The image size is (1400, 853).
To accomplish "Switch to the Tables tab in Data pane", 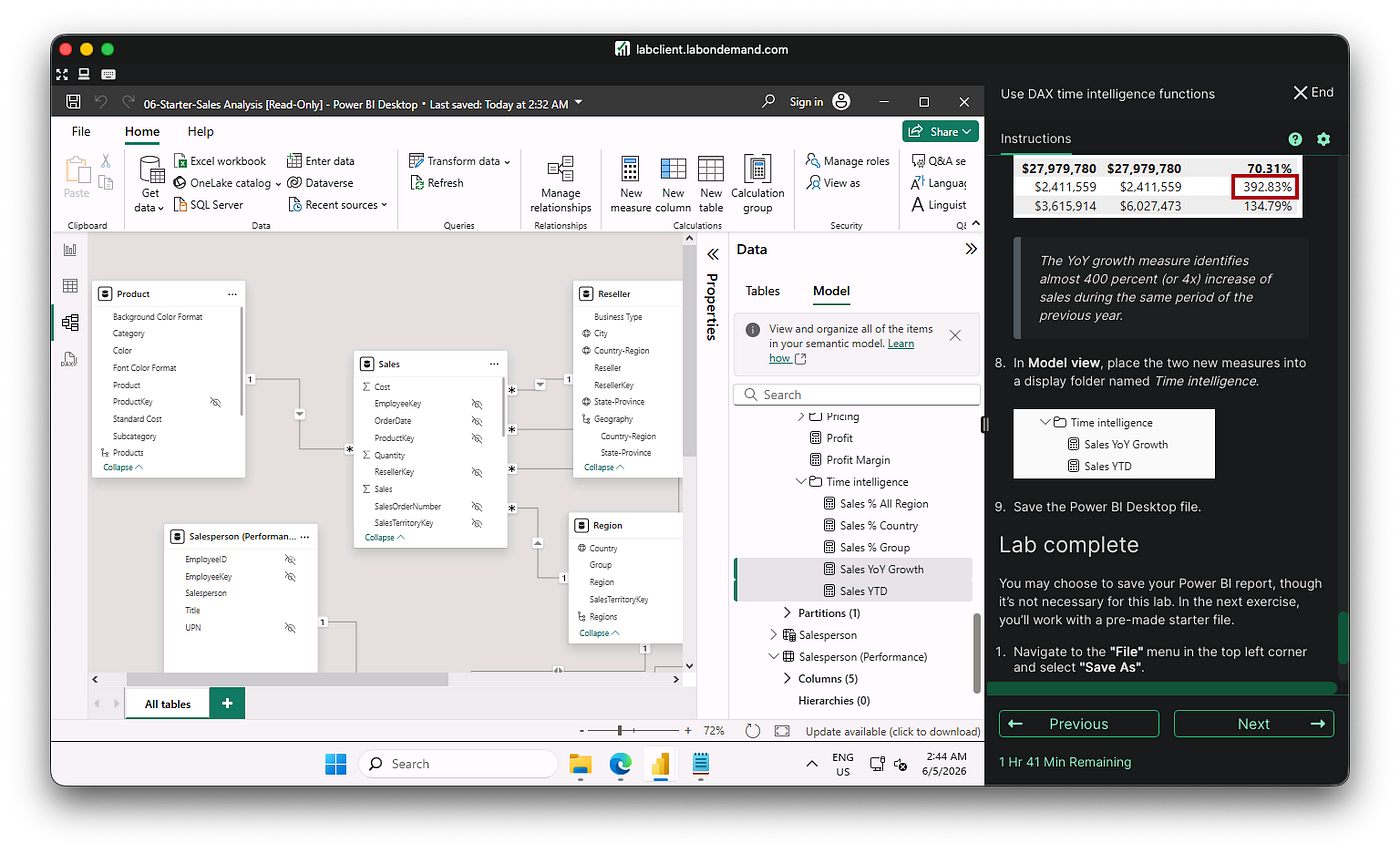I will [763, 291].
